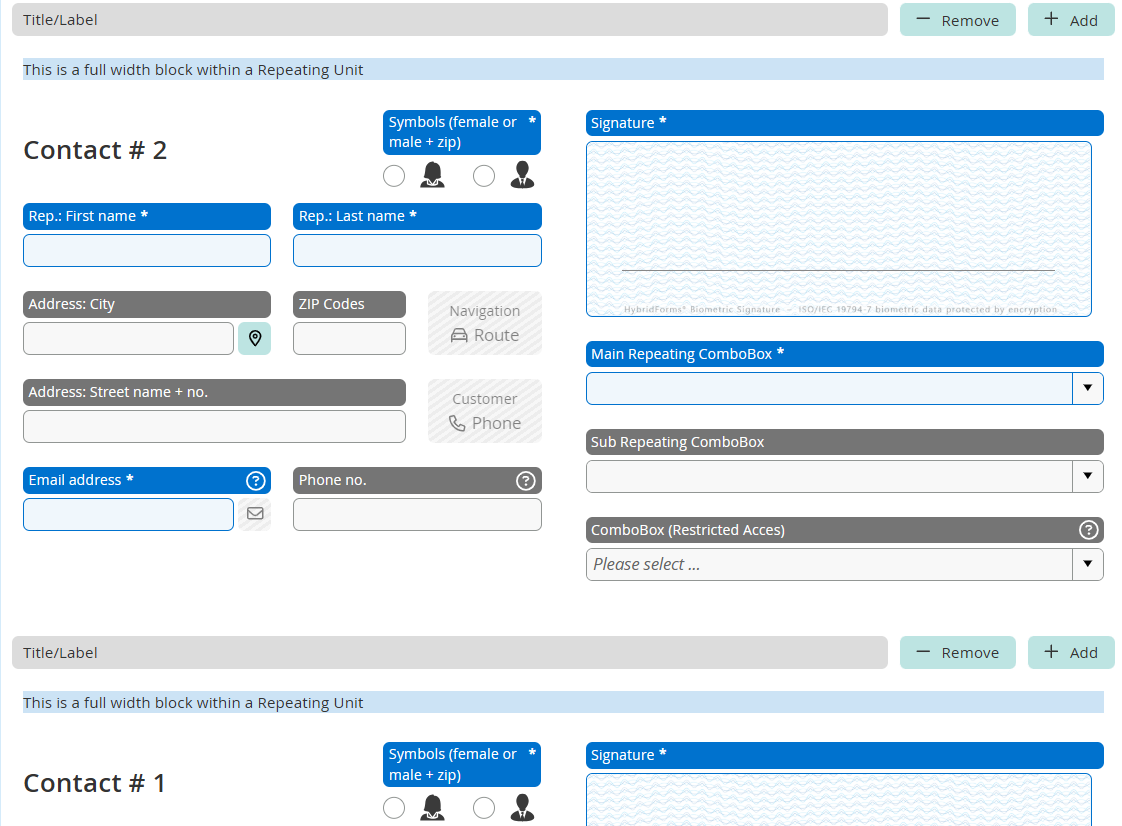Click the Signature pad in Contact # 2
The image size is (1122, 826).
click(838, 228)
